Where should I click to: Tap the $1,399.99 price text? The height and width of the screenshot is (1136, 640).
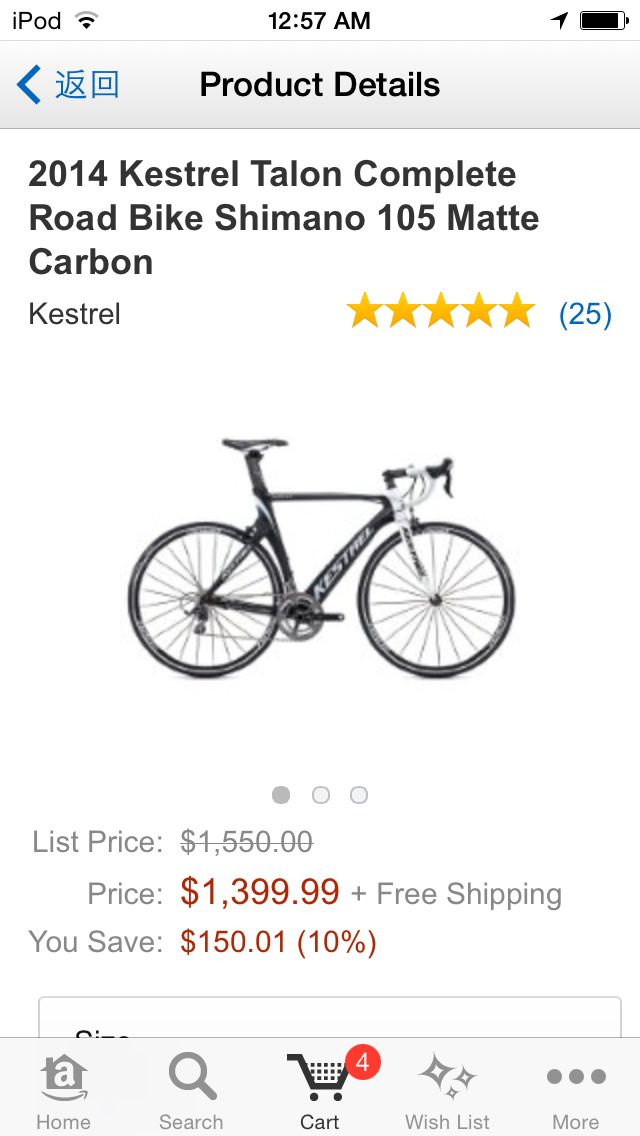tap(259, 892)
